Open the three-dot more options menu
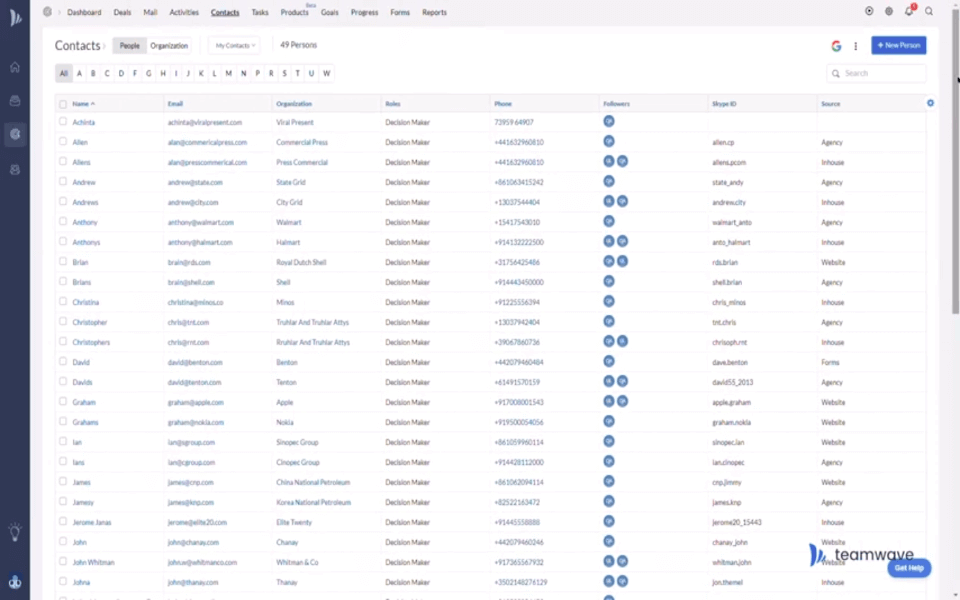960x600 pixels. click(x=855, y=45)
